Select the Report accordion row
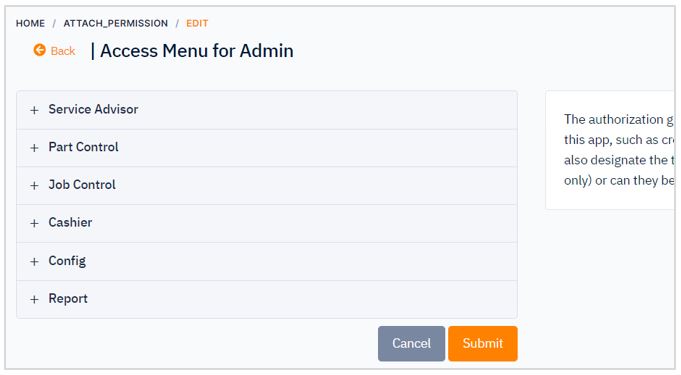 (x=267, y=299)
